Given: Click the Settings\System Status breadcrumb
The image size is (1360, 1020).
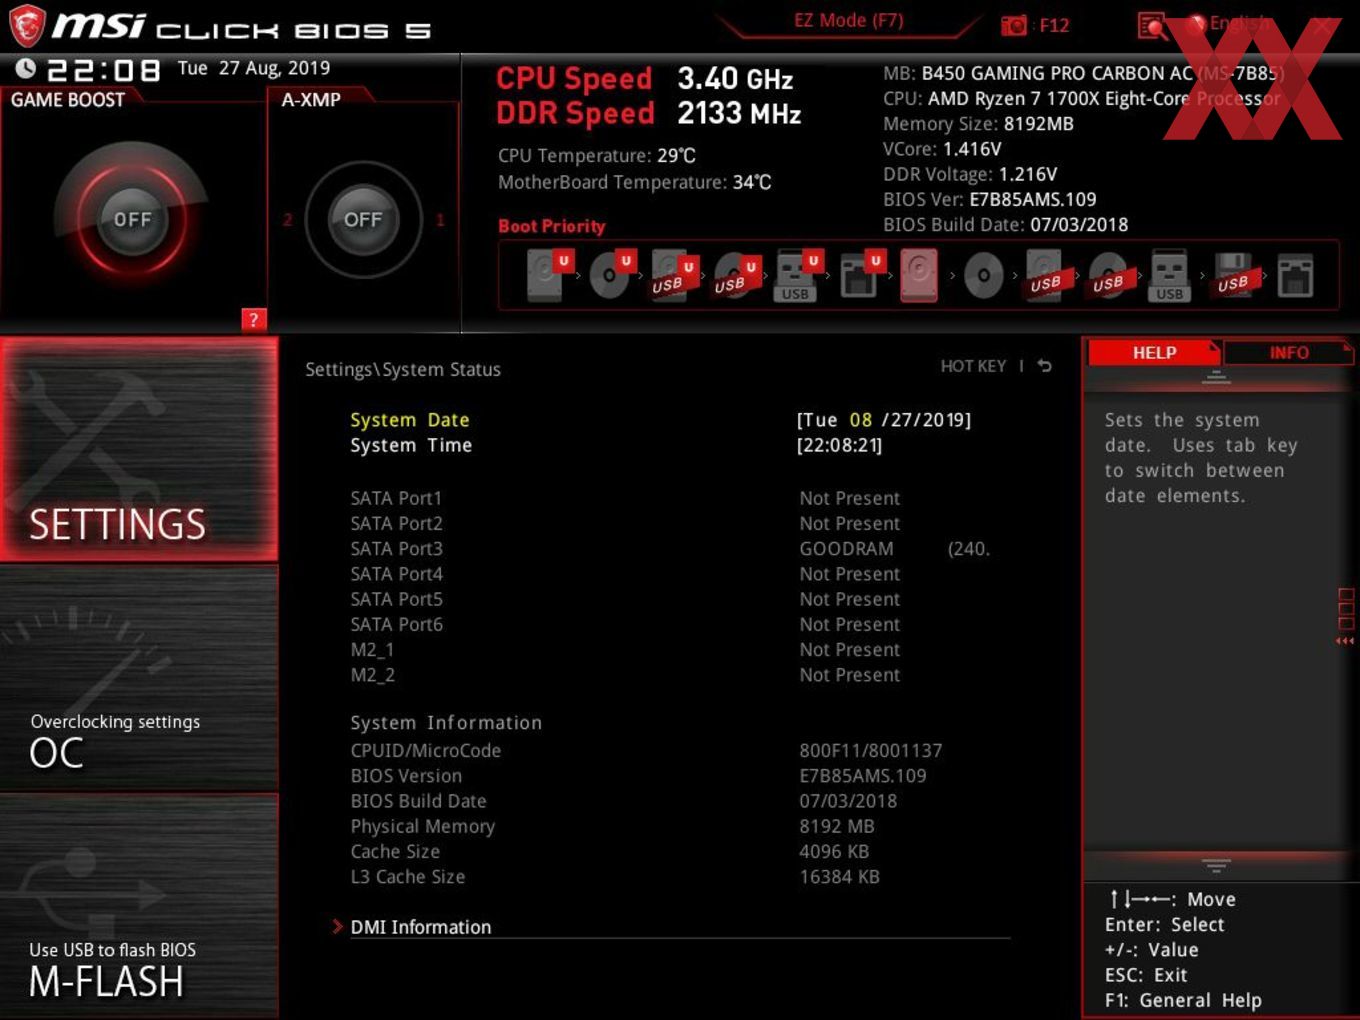Looking at the screenshot, I should point(403,369).
